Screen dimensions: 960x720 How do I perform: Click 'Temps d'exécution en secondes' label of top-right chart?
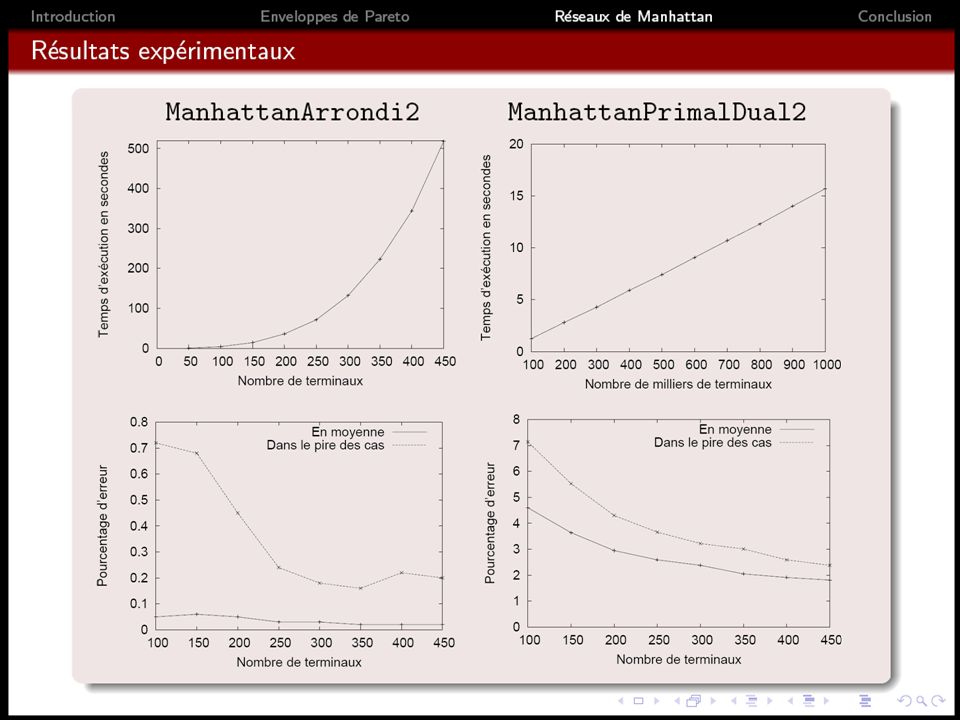pyautogui.click(x=486, y=247)
